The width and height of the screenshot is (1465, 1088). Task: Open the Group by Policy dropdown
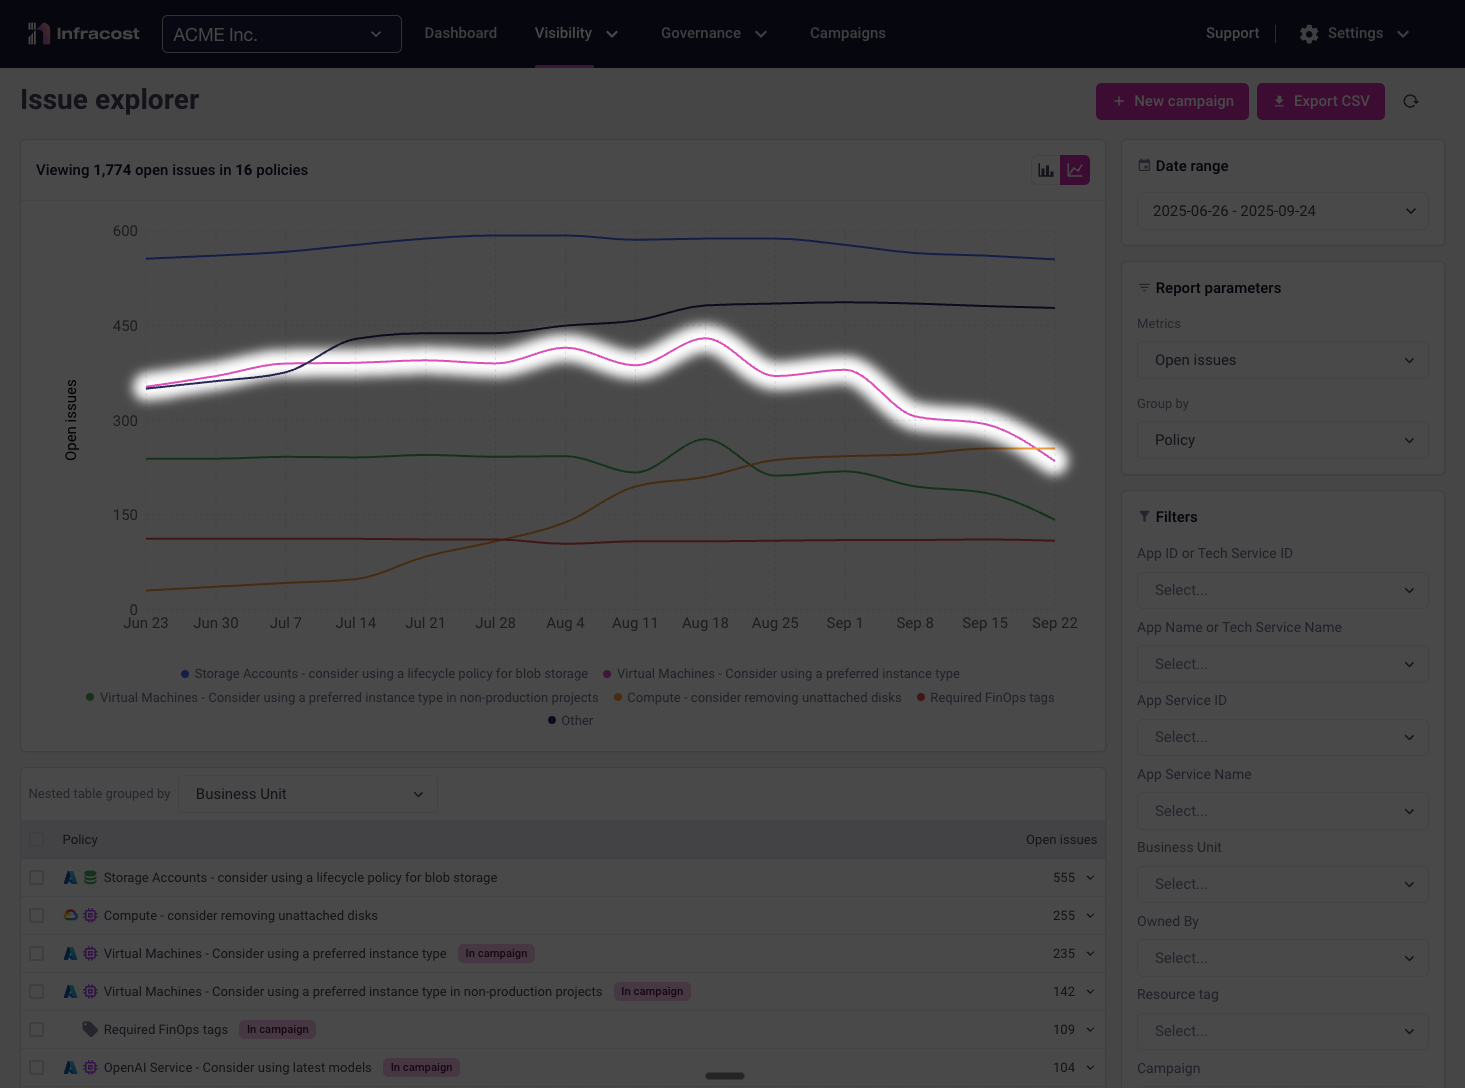1283,440
